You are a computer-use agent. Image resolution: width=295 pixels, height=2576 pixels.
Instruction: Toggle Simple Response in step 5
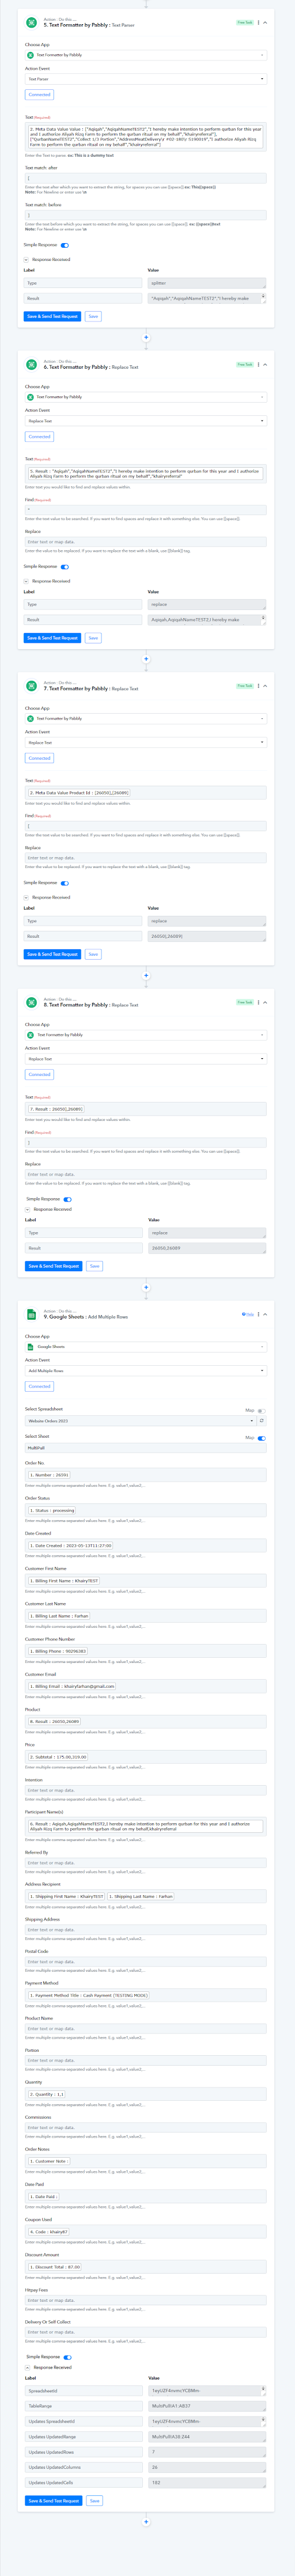point(65,245)
